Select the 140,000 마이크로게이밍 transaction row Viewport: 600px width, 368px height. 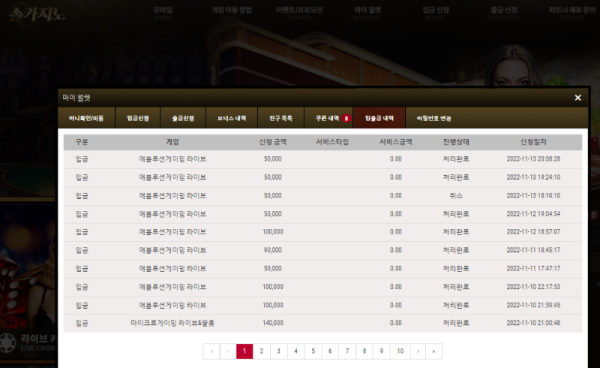323,323
